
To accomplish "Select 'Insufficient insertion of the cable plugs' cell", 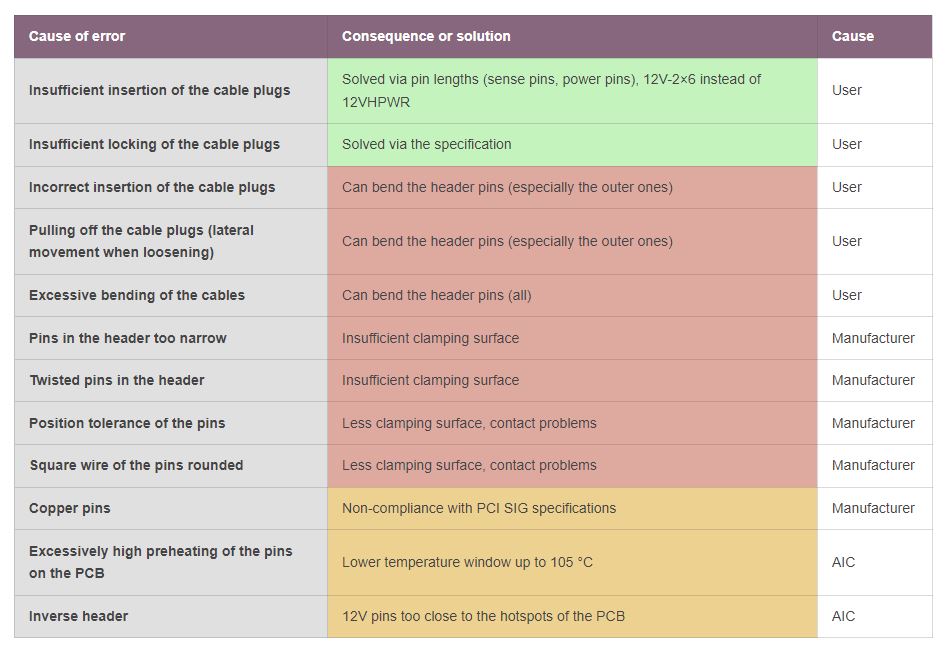I will point(171,91).
